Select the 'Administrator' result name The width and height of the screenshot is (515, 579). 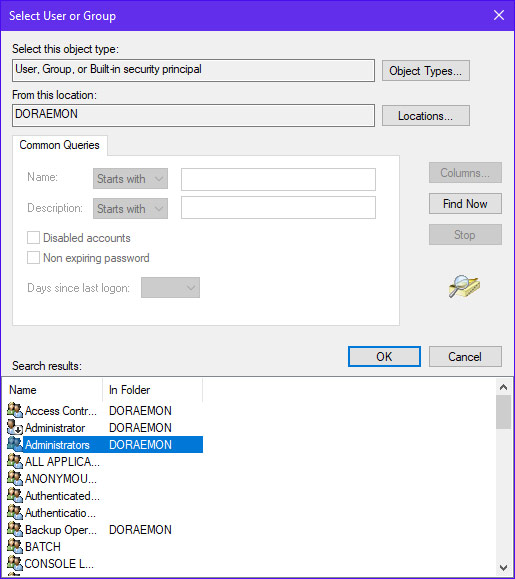point(55,428)
